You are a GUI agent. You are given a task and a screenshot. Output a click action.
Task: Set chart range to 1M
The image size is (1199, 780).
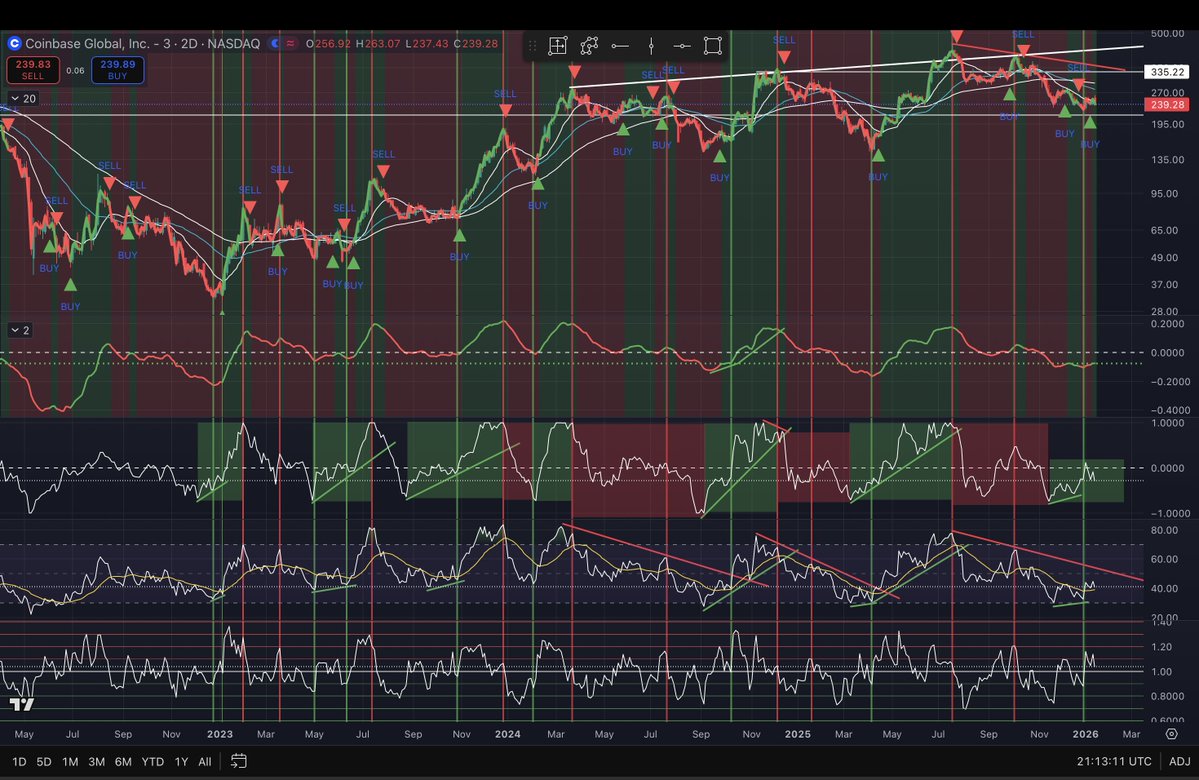(70, 762)
